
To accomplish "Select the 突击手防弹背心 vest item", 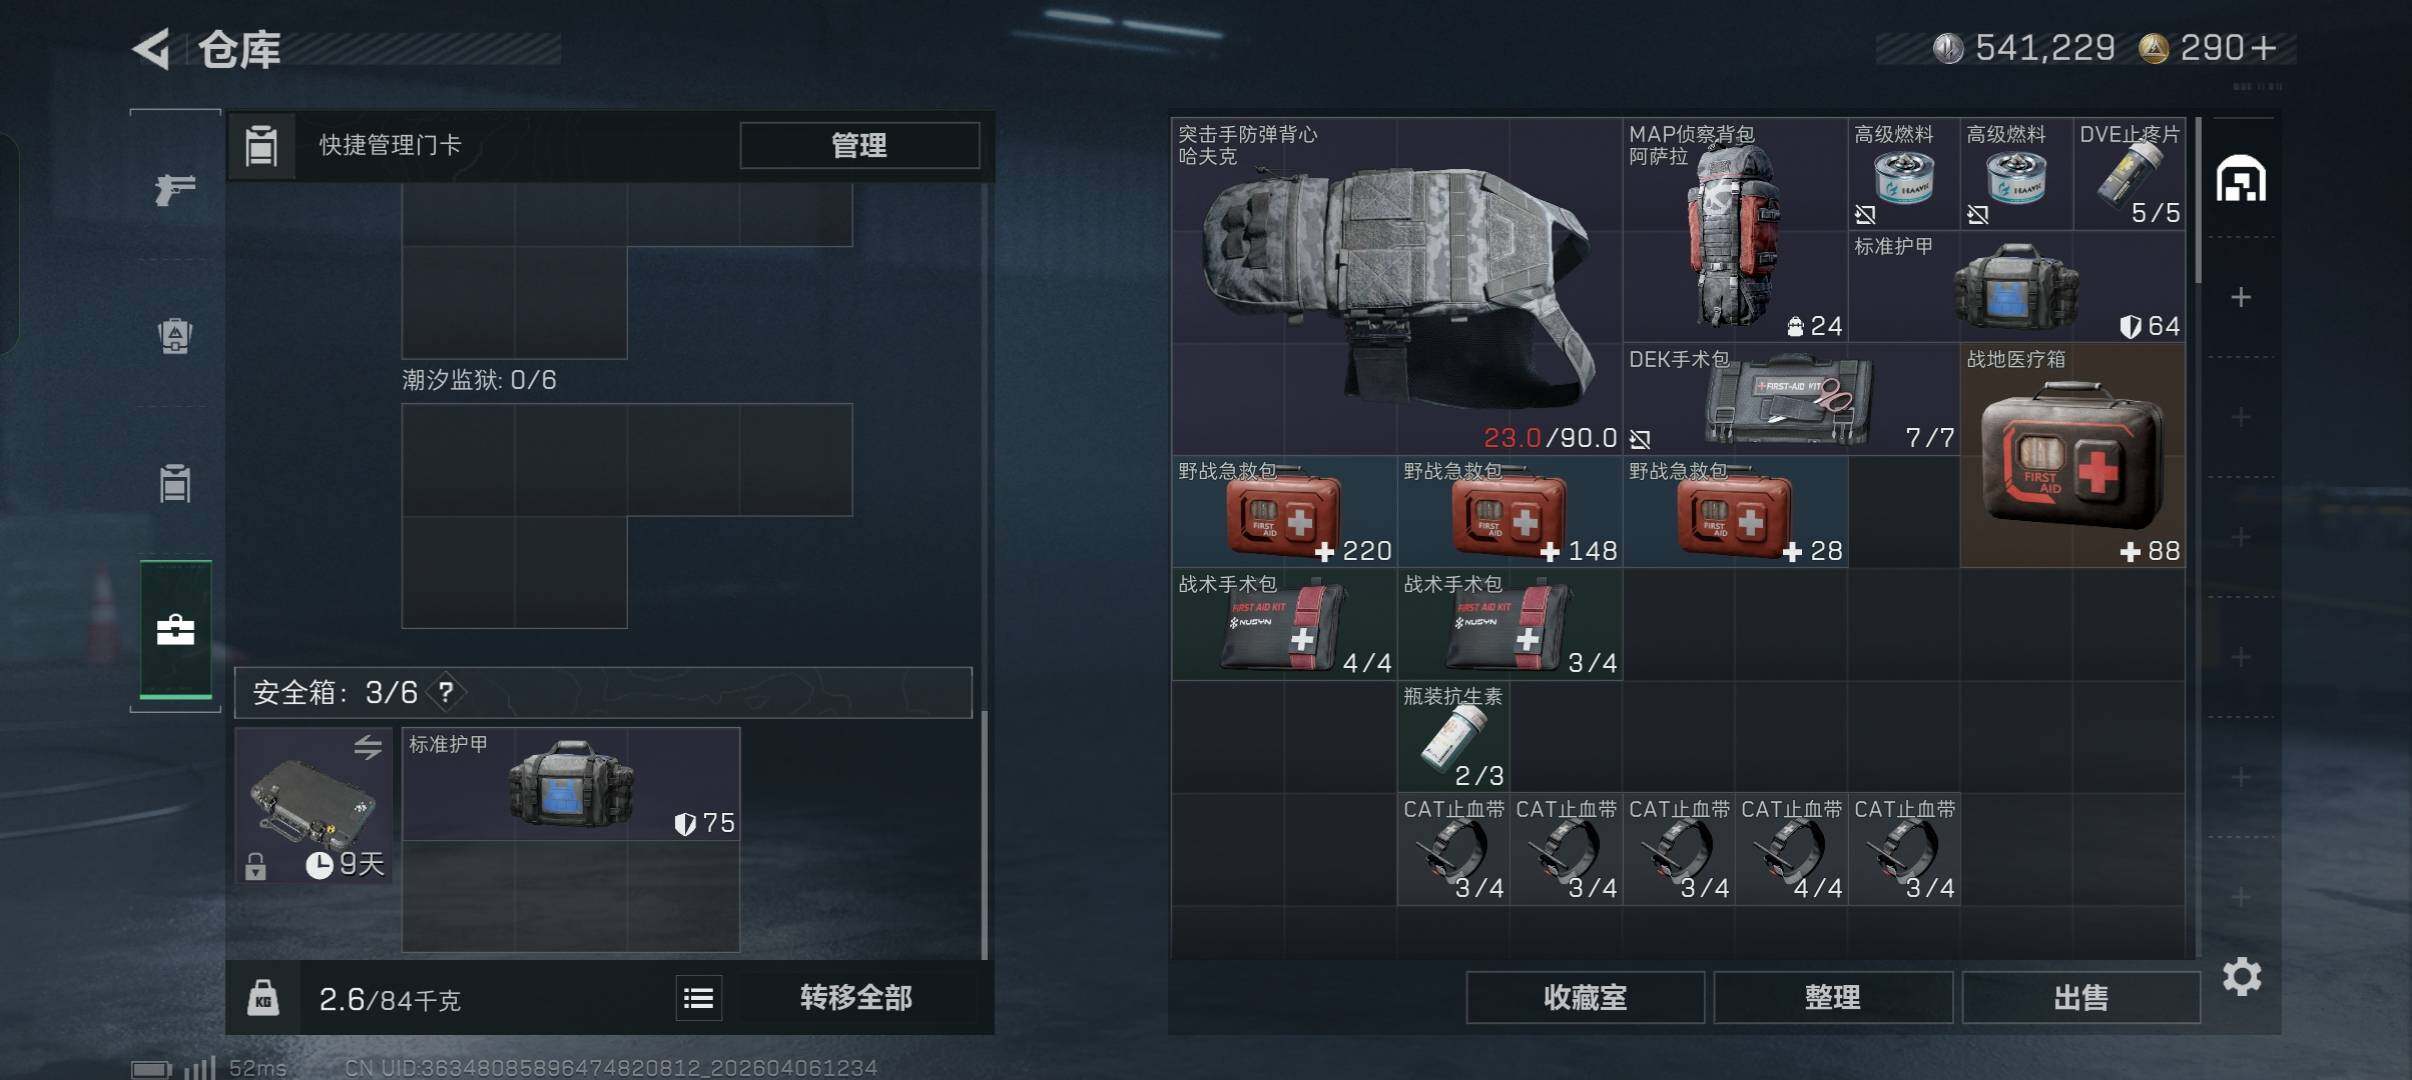I will 1396,286.
